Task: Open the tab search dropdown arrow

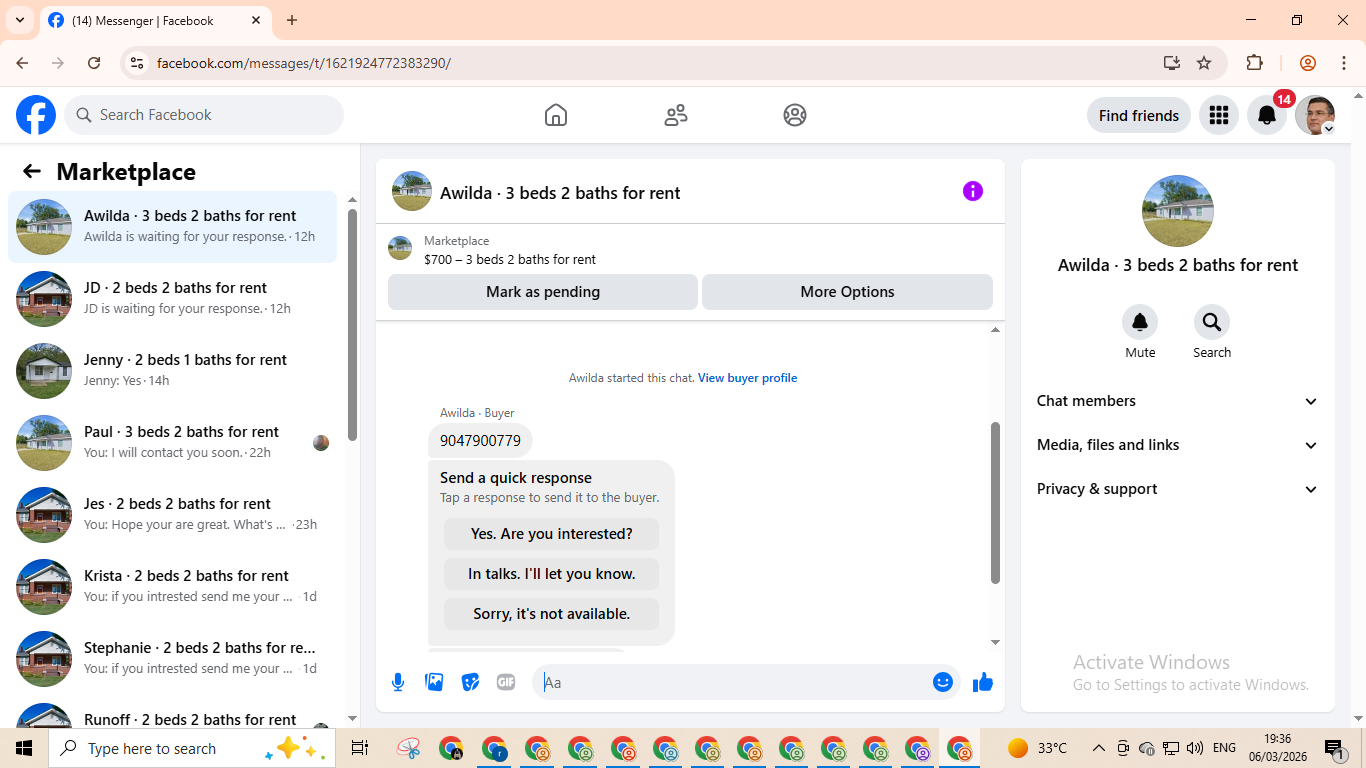Action: click(x=19, y=20)
